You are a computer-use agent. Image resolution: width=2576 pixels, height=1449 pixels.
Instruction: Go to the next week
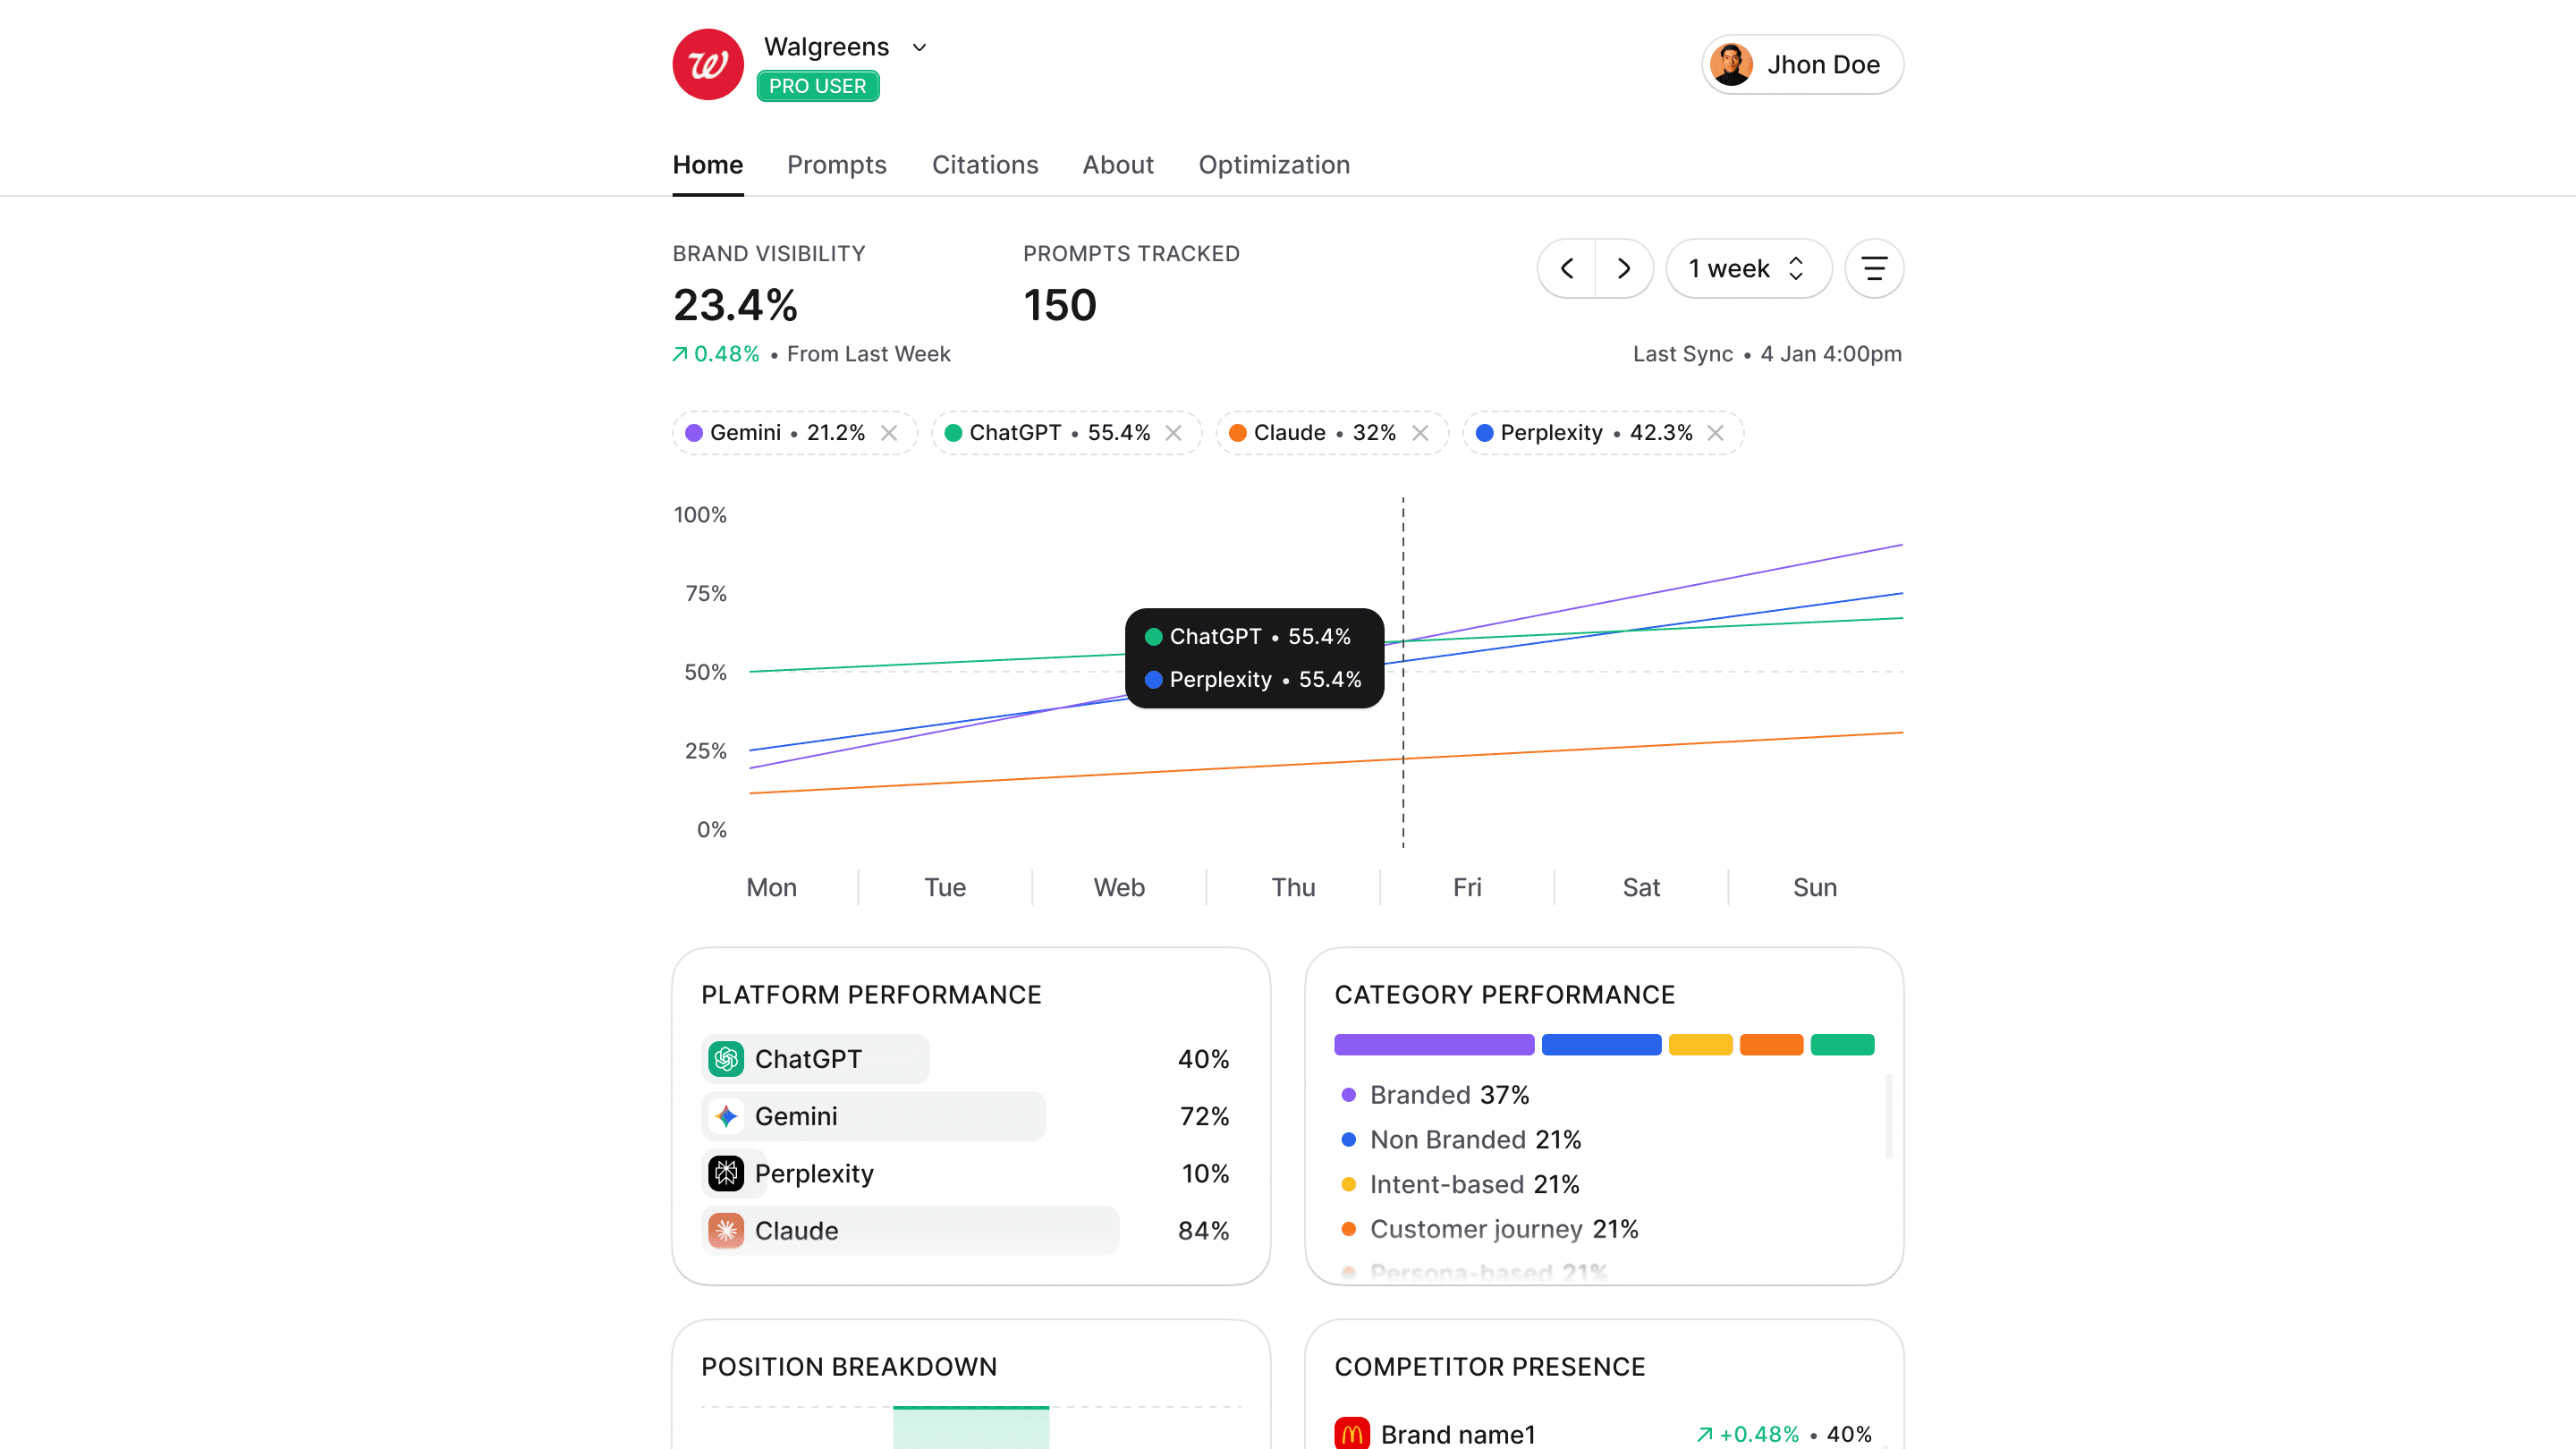click(x=1624, y=268)
